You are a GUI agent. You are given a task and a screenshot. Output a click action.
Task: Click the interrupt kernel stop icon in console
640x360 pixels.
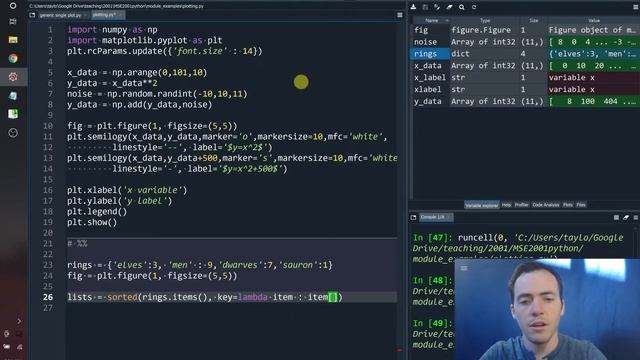point(616,218)
